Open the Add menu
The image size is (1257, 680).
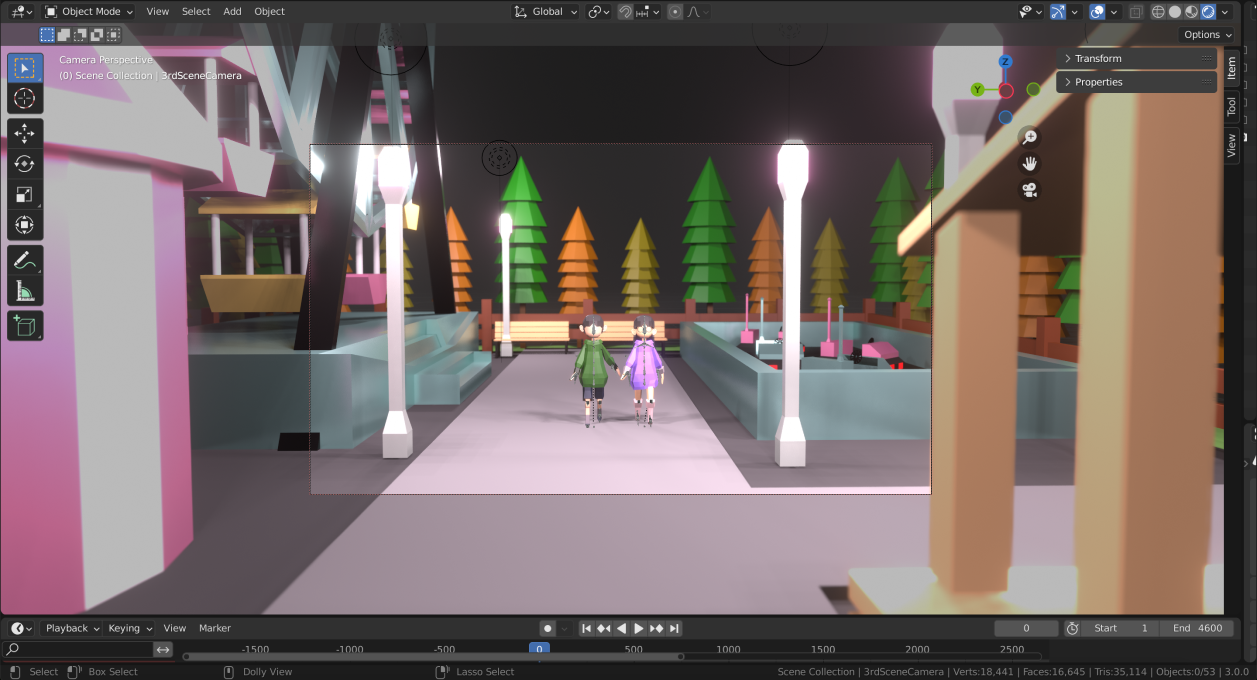232,12
